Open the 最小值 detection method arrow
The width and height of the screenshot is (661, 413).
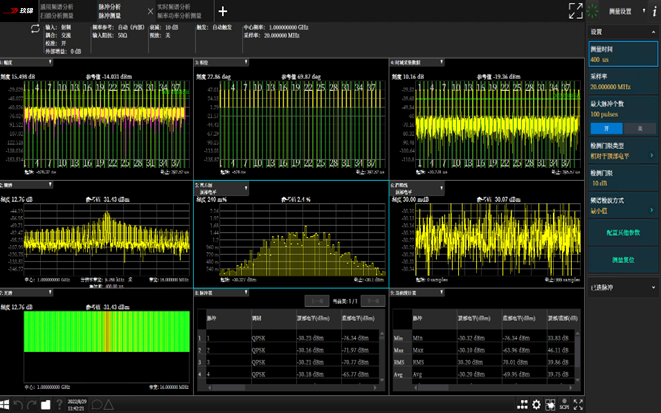(652, 210)
